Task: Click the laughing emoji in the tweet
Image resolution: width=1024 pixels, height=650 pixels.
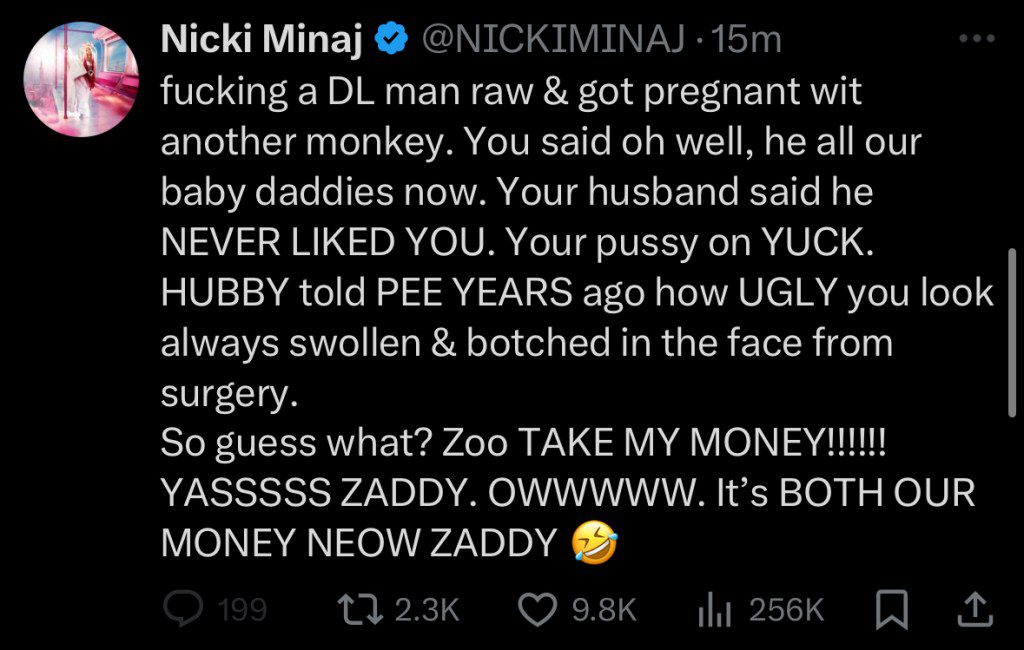Action: pyautogui.click(x=594, y=543)
